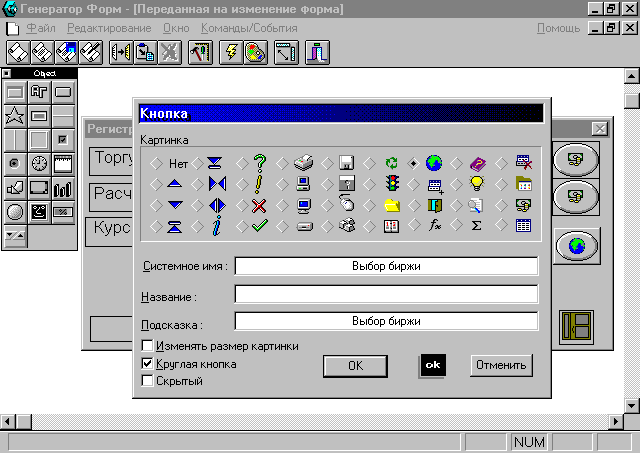Enable the Изменять размер картинки checkbox
The image size is (640, 454).
pyautogui.click(x=148, y=346)
